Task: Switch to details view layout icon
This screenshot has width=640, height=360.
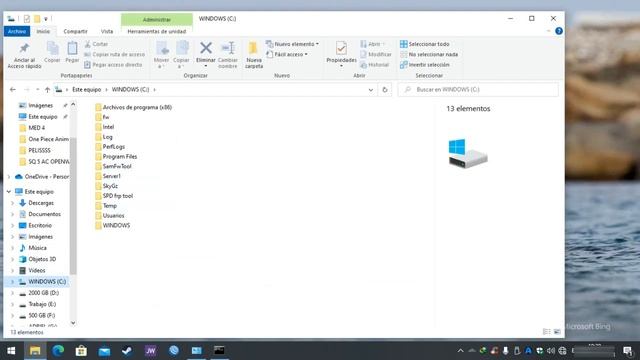Action: click(547, 332)
